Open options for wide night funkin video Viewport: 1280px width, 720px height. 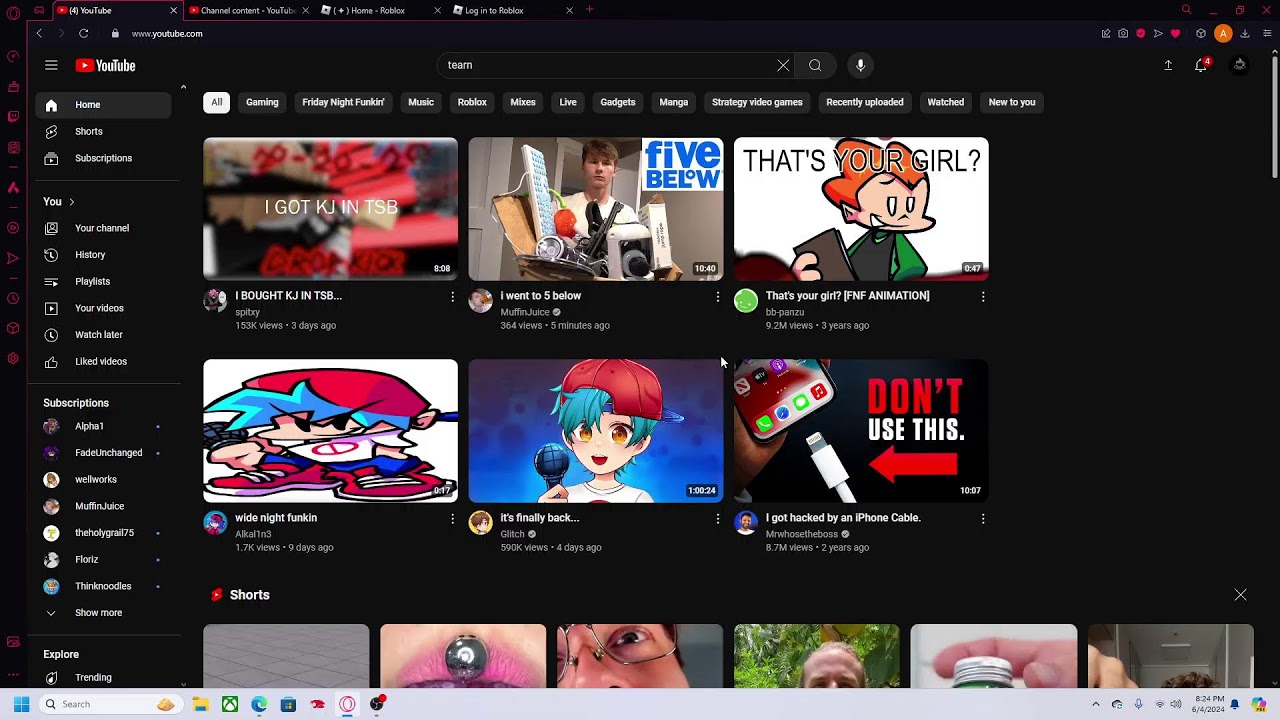452,518
